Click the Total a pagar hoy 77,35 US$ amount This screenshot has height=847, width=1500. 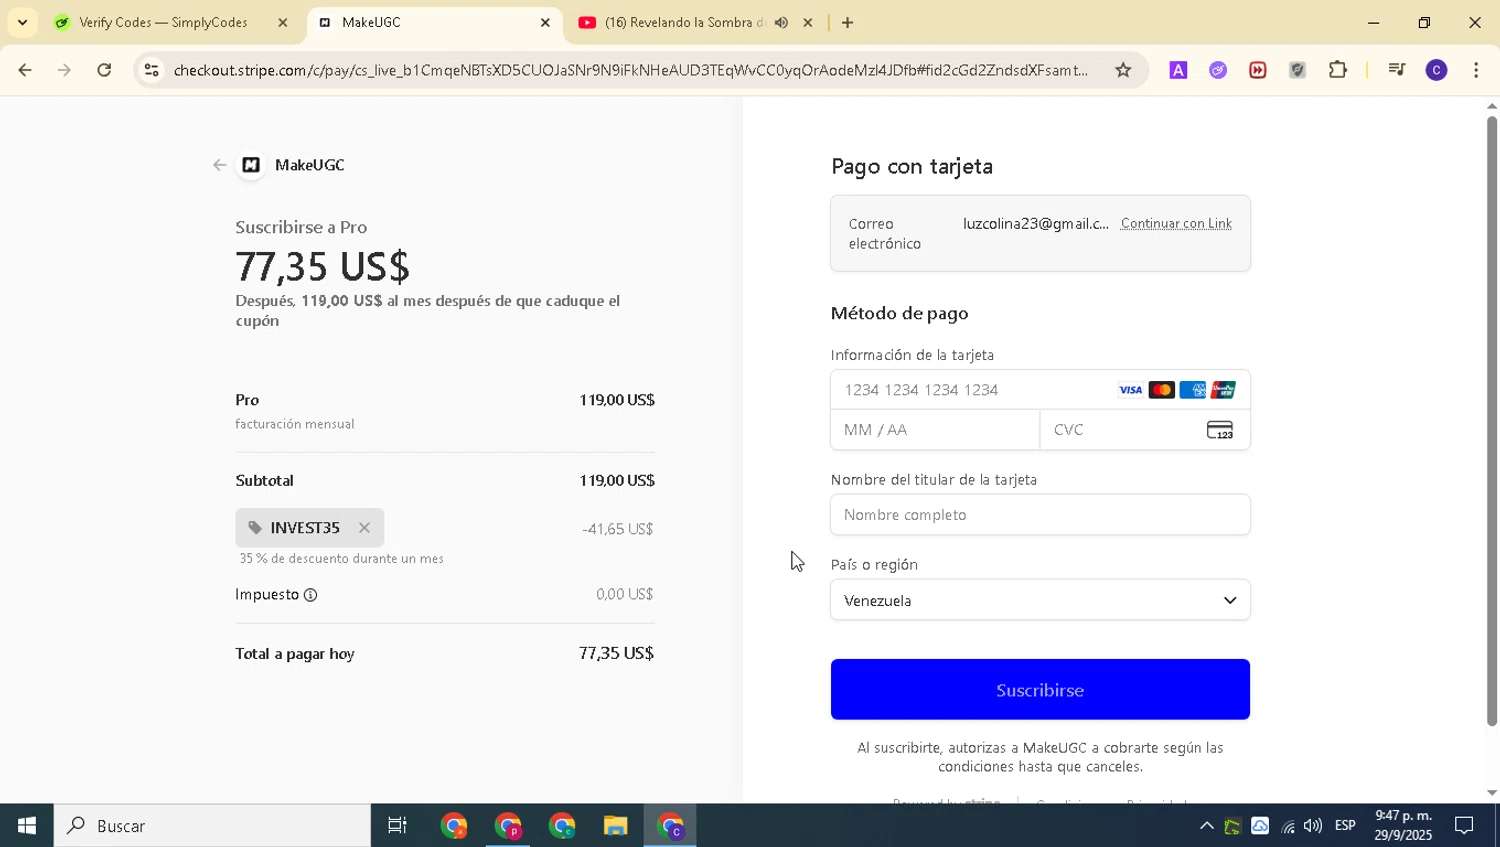(616, 653)
